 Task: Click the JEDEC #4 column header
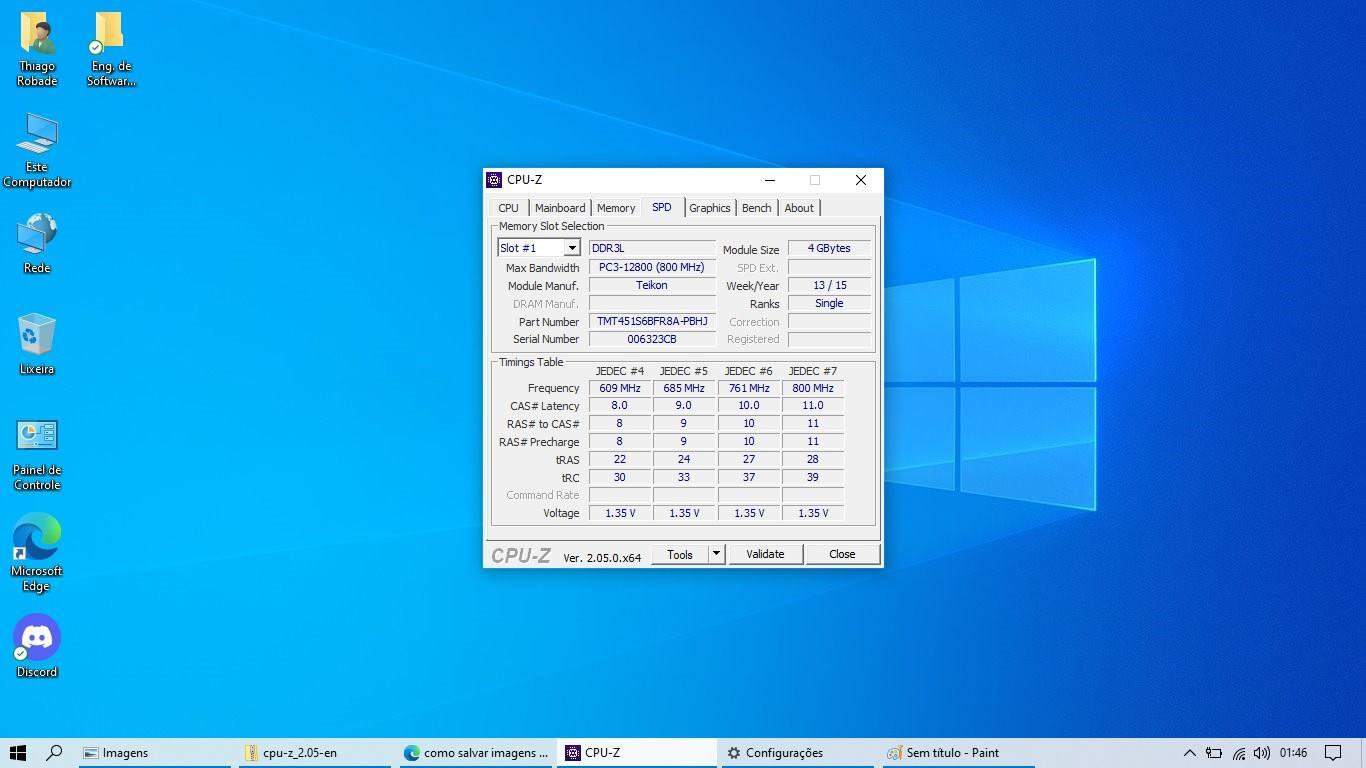click(620, 371)
